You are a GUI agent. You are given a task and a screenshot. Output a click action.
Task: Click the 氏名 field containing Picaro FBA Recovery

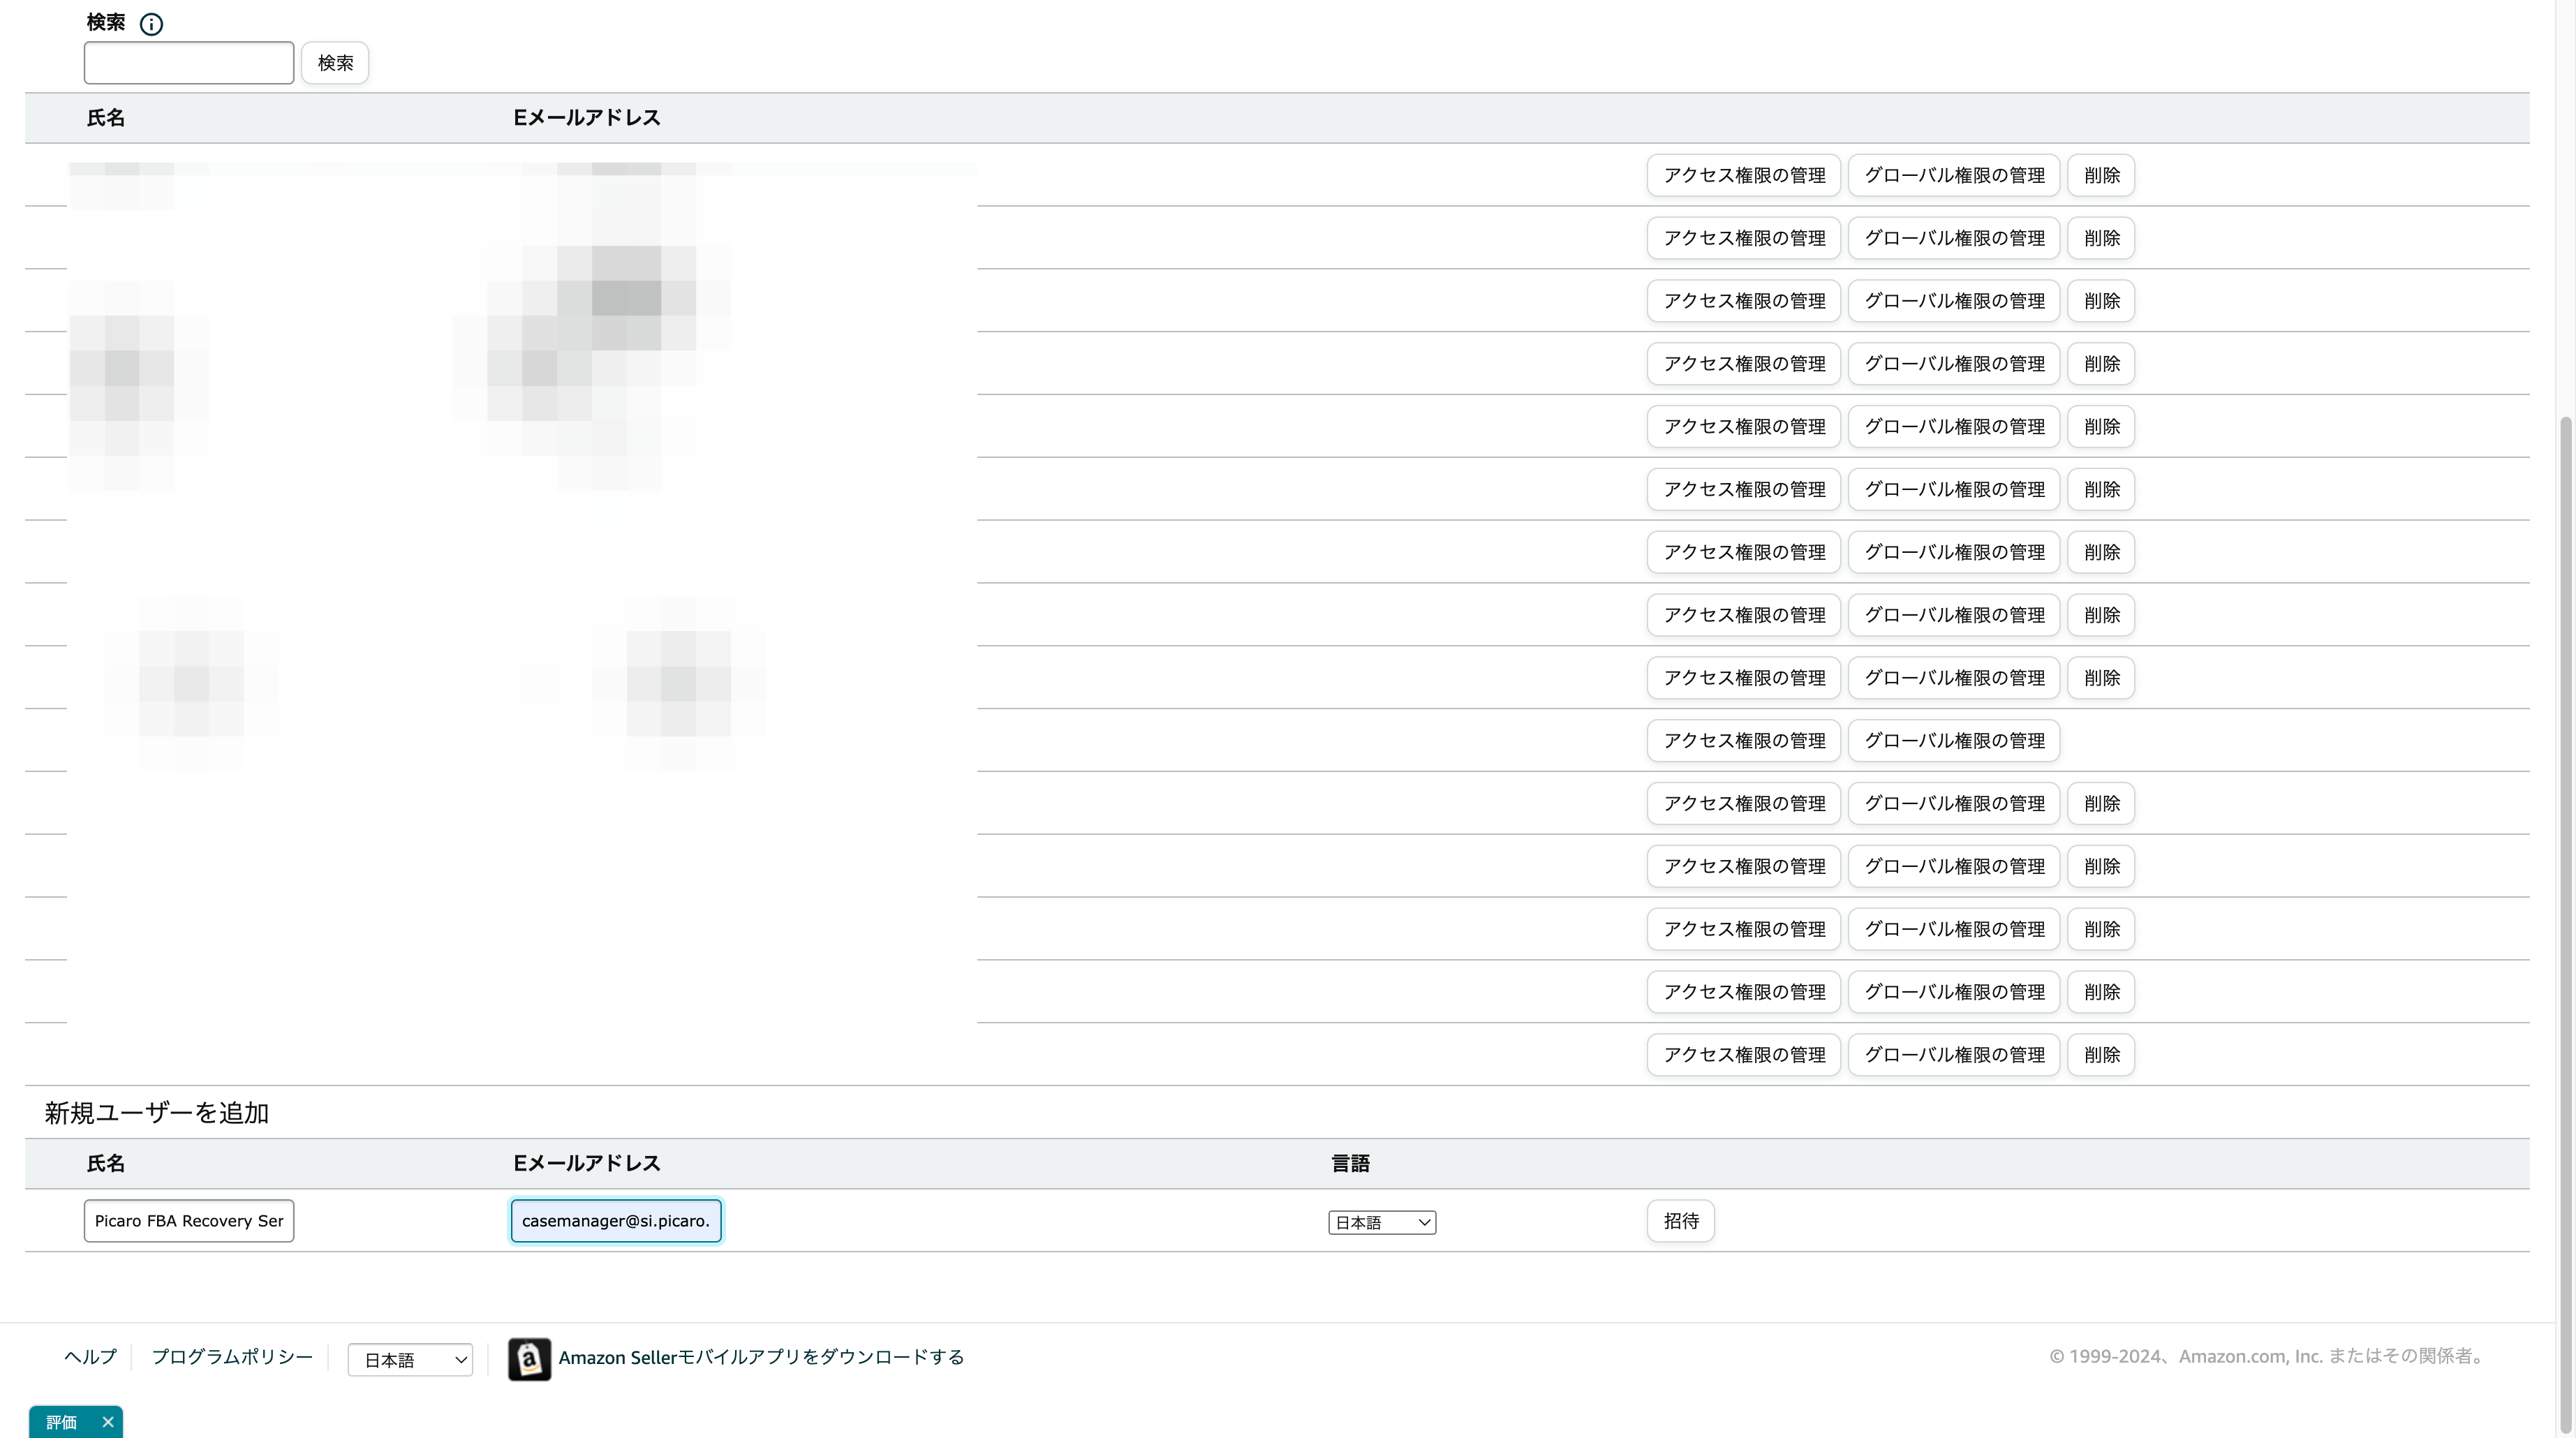(189, 1221)
